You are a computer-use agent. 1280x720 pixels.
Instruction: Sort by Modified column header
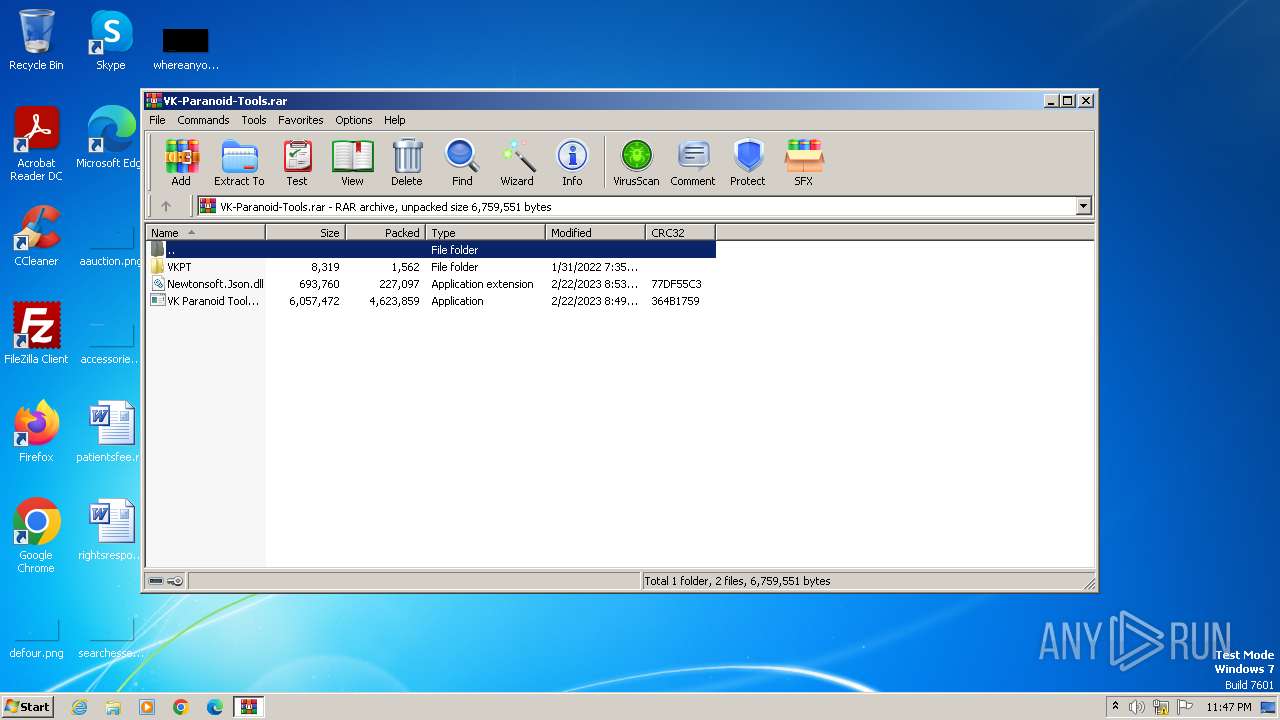point(596,233)
